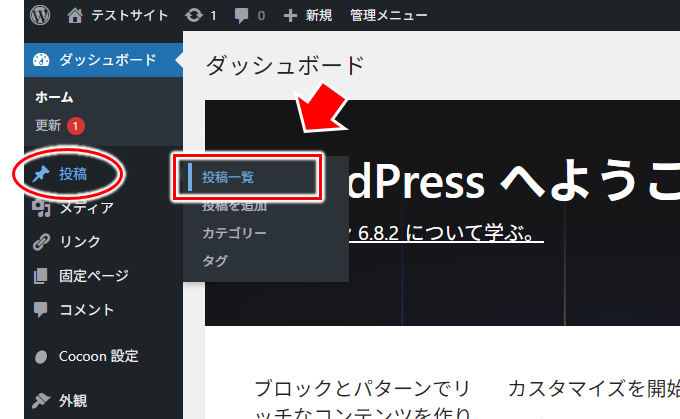
Task: Open the 更新 submenu item
Action: (x=48, y=125)
